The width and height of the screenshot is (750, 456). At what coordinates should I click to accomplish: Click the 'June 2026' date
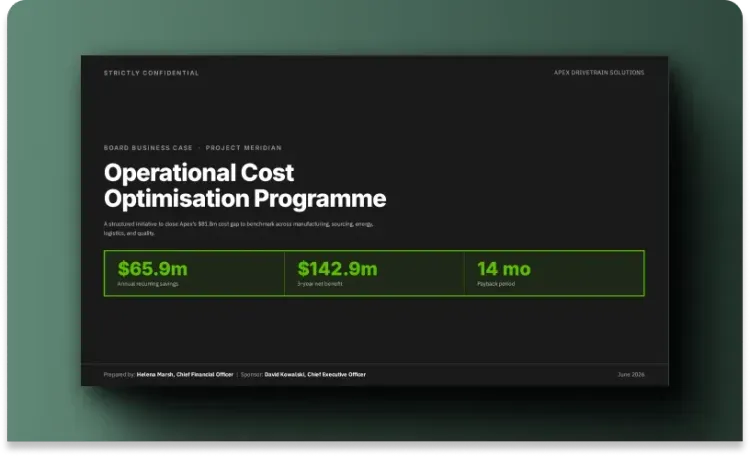tap(631, 375)
